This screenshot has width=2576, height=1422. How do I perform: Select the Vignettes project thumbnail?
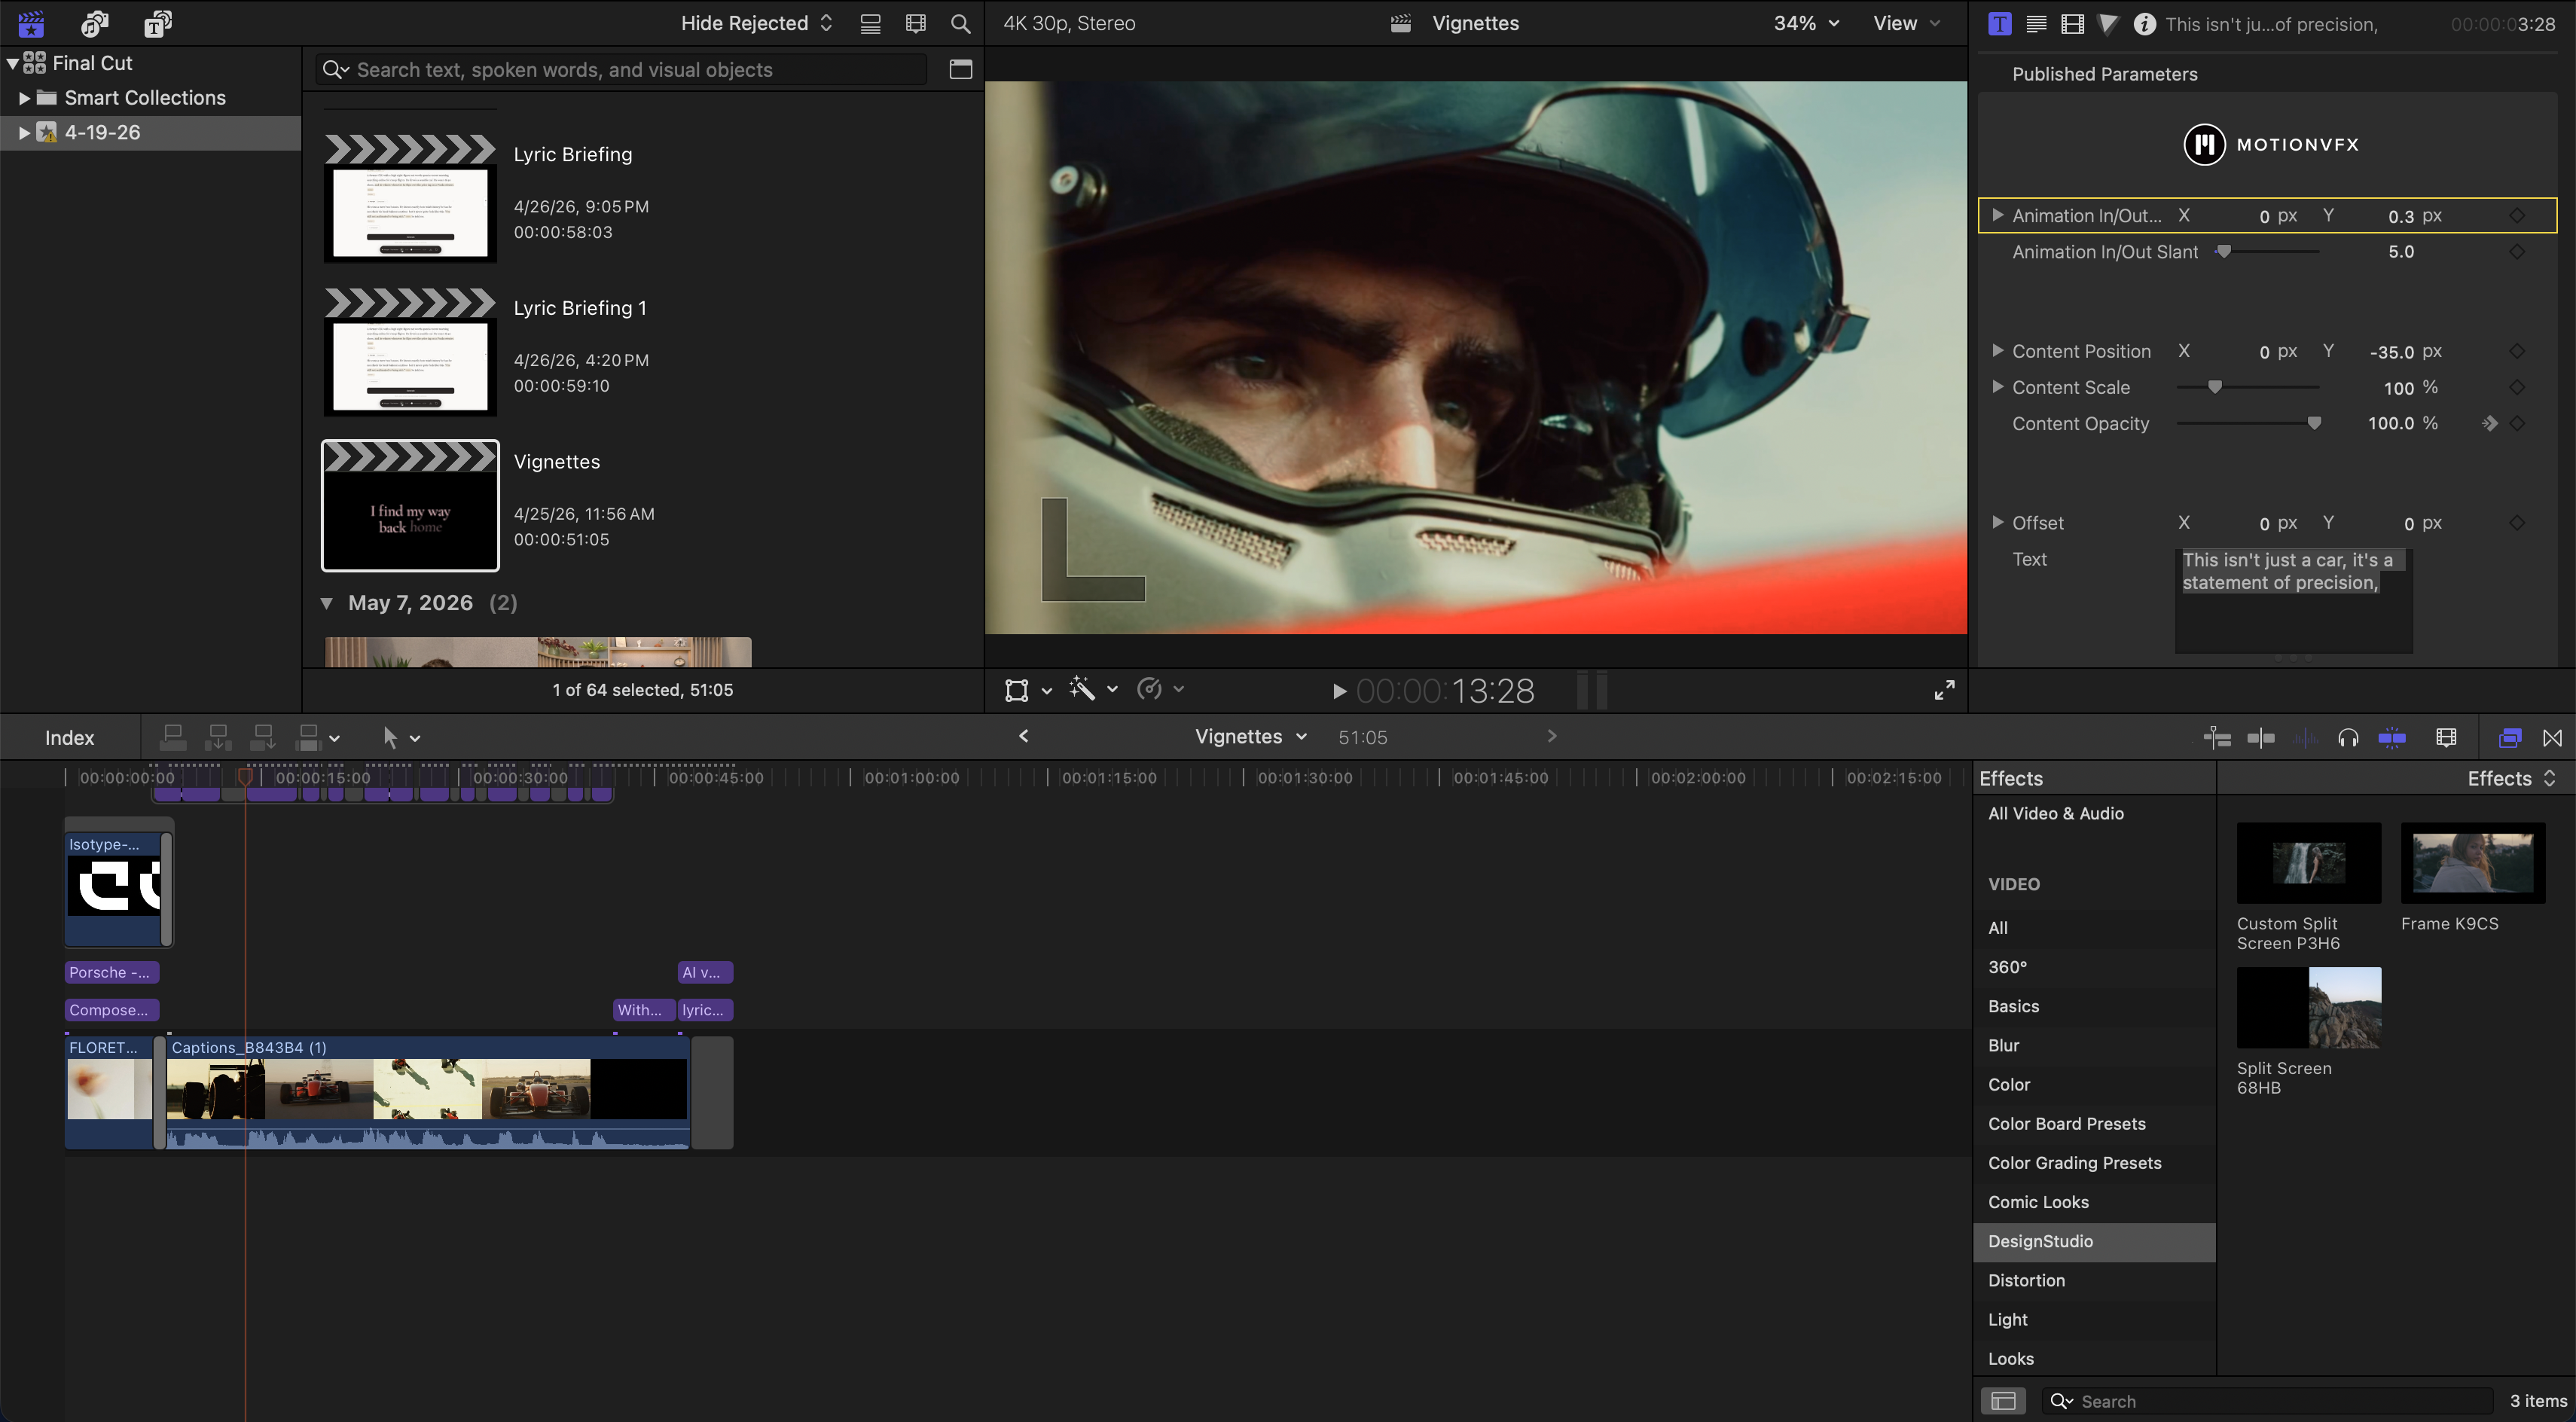point(410,506)
